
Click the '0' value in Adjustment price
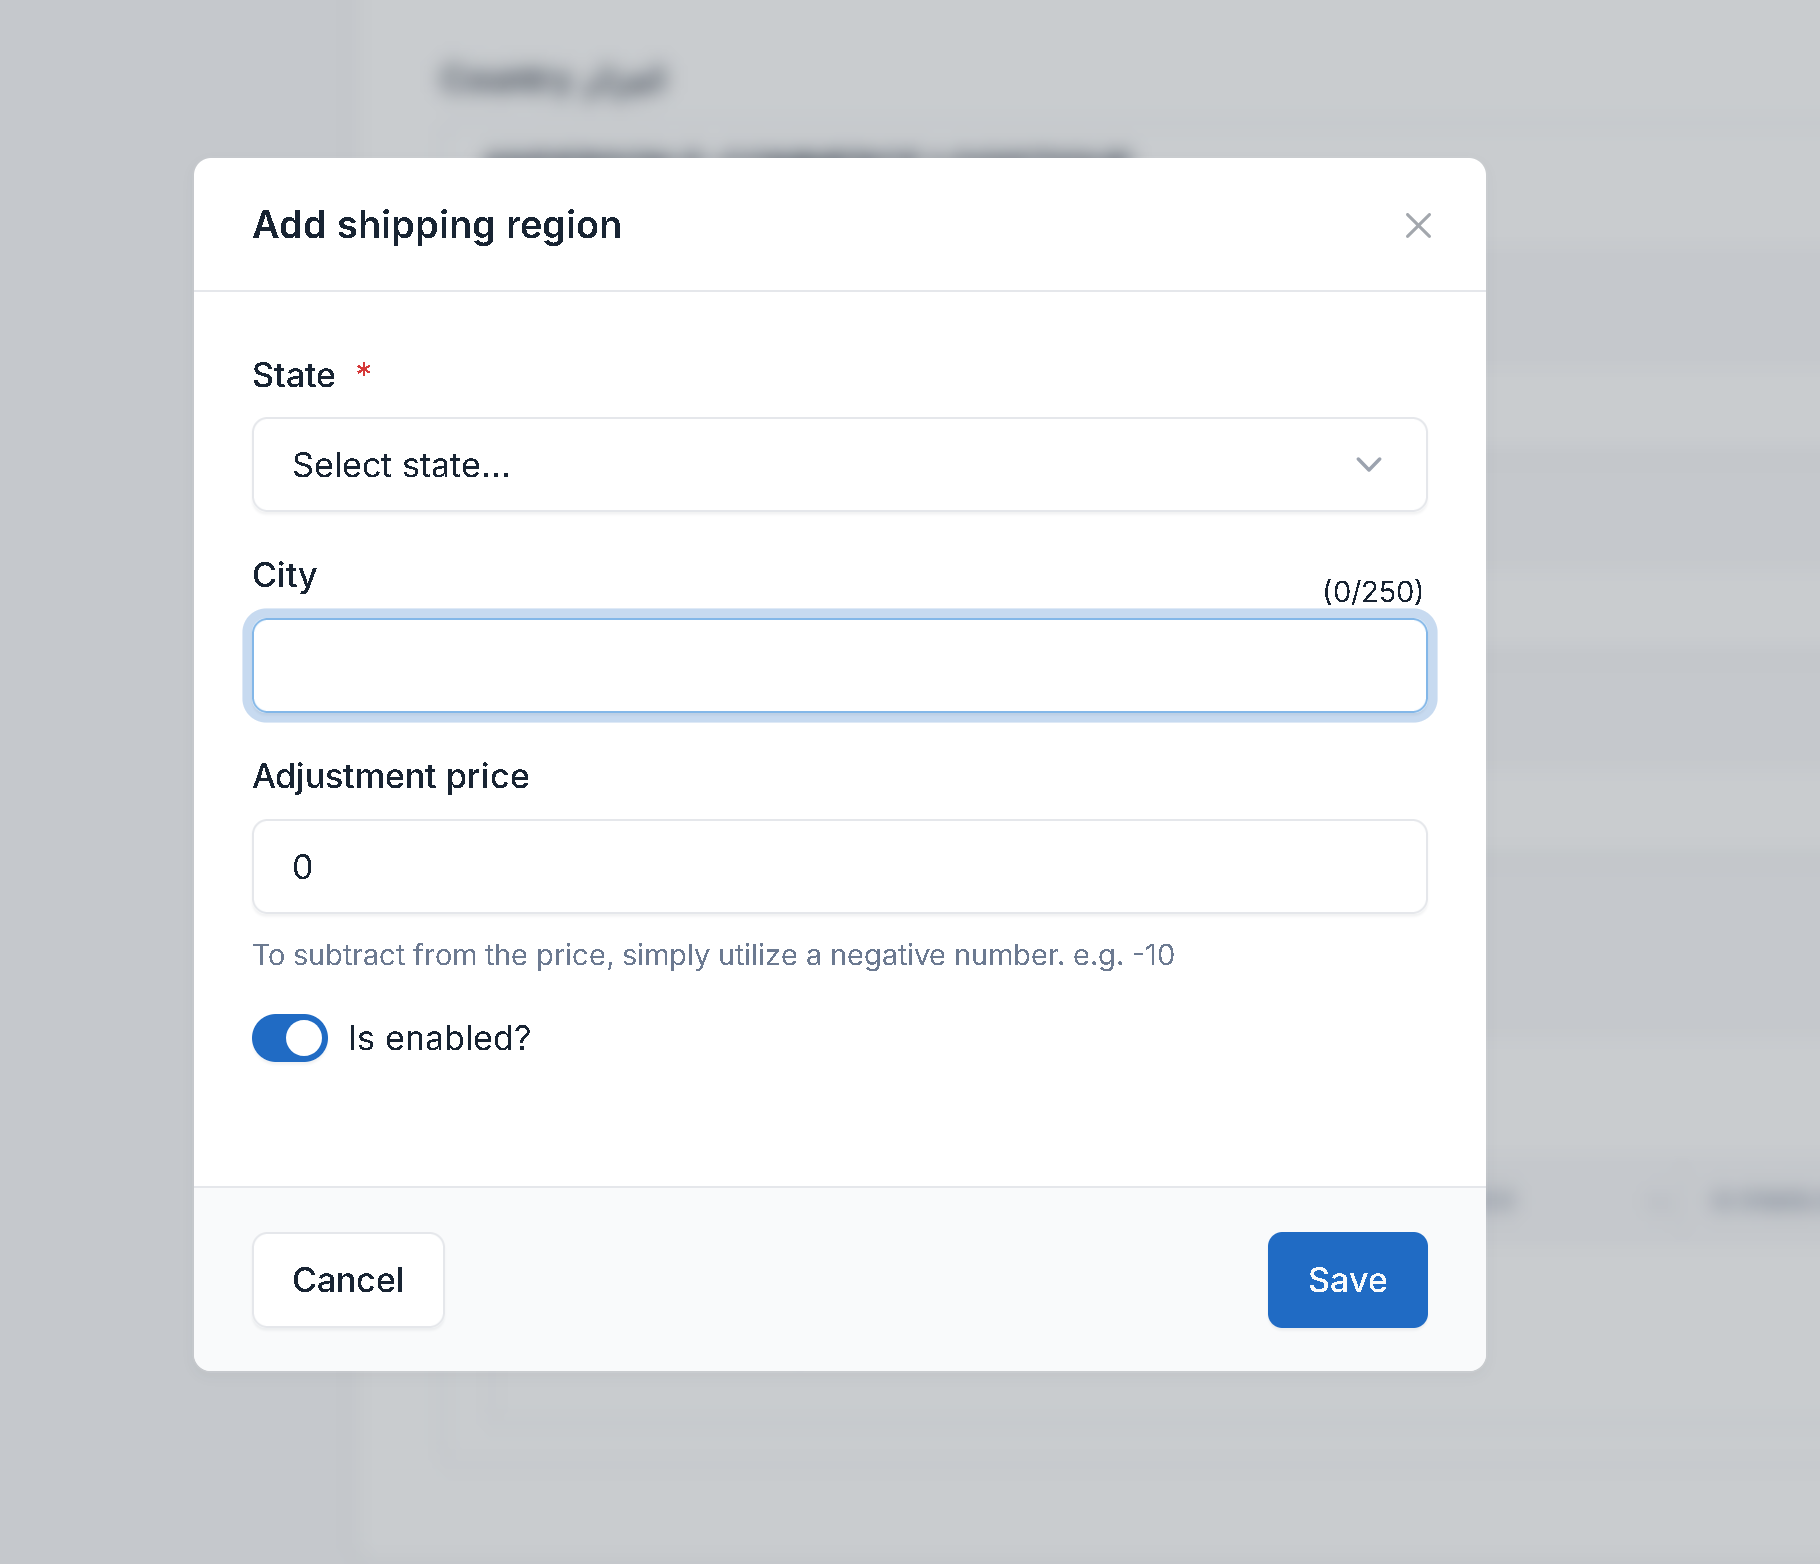click(x=302, y=867)
